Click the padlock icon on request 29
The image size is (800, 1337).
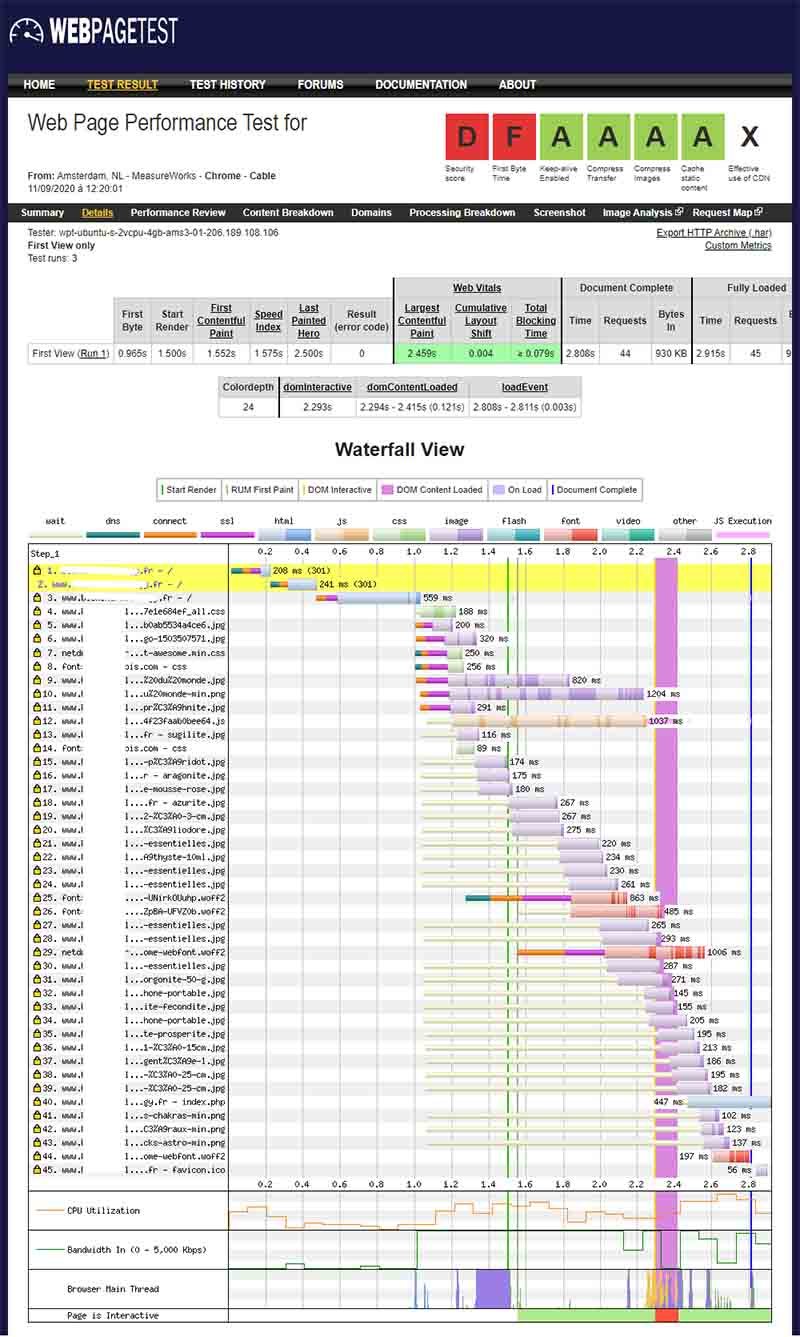pyautogui.click(x=36, y=952)
